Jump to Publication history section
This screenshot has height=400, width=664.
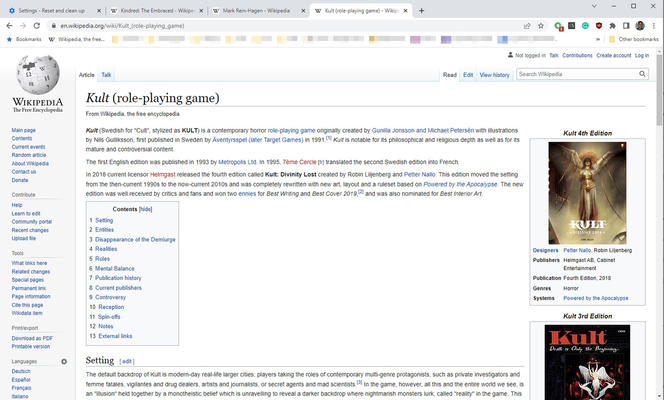(x=118, y=278)
